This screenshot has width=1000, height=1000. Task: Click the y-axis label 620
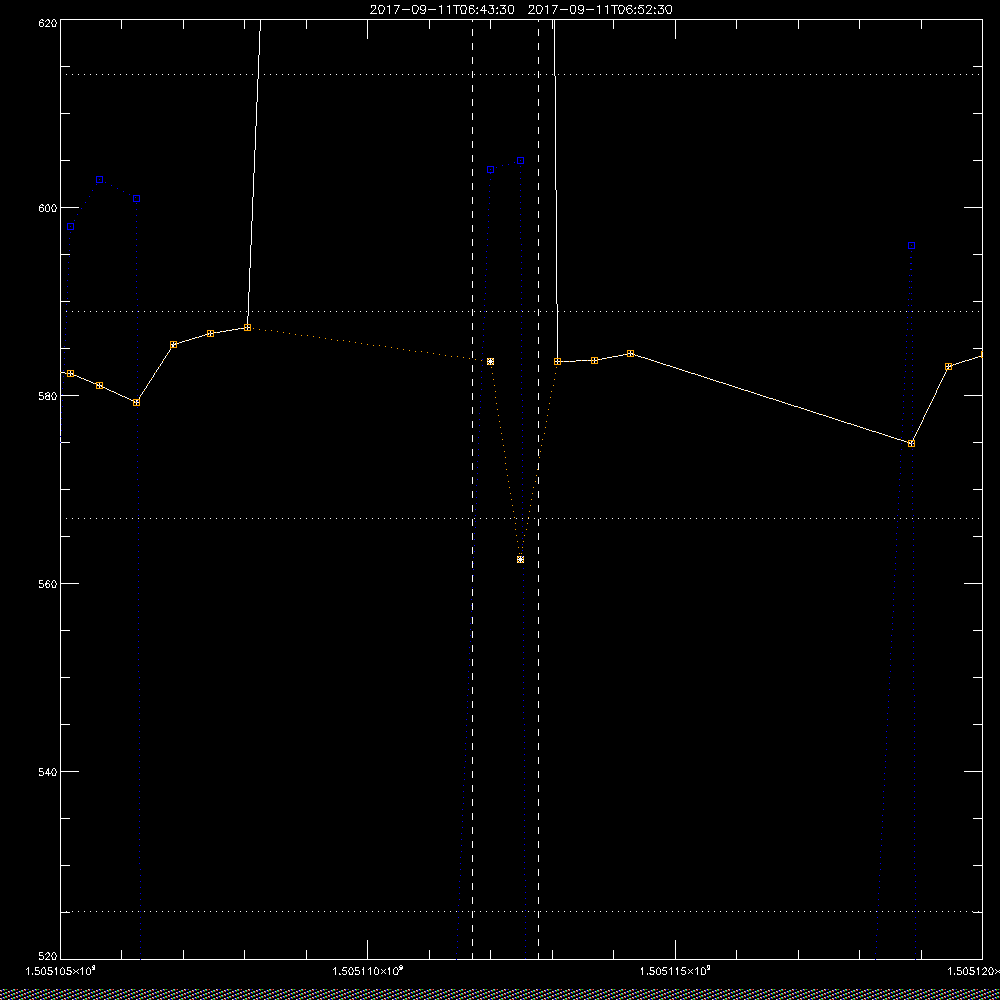coord(48,22)
